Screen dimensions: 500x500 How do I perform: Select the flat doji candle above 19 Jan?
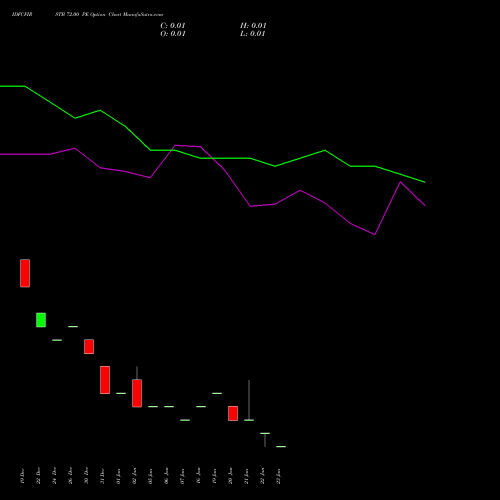coord(217,393)
